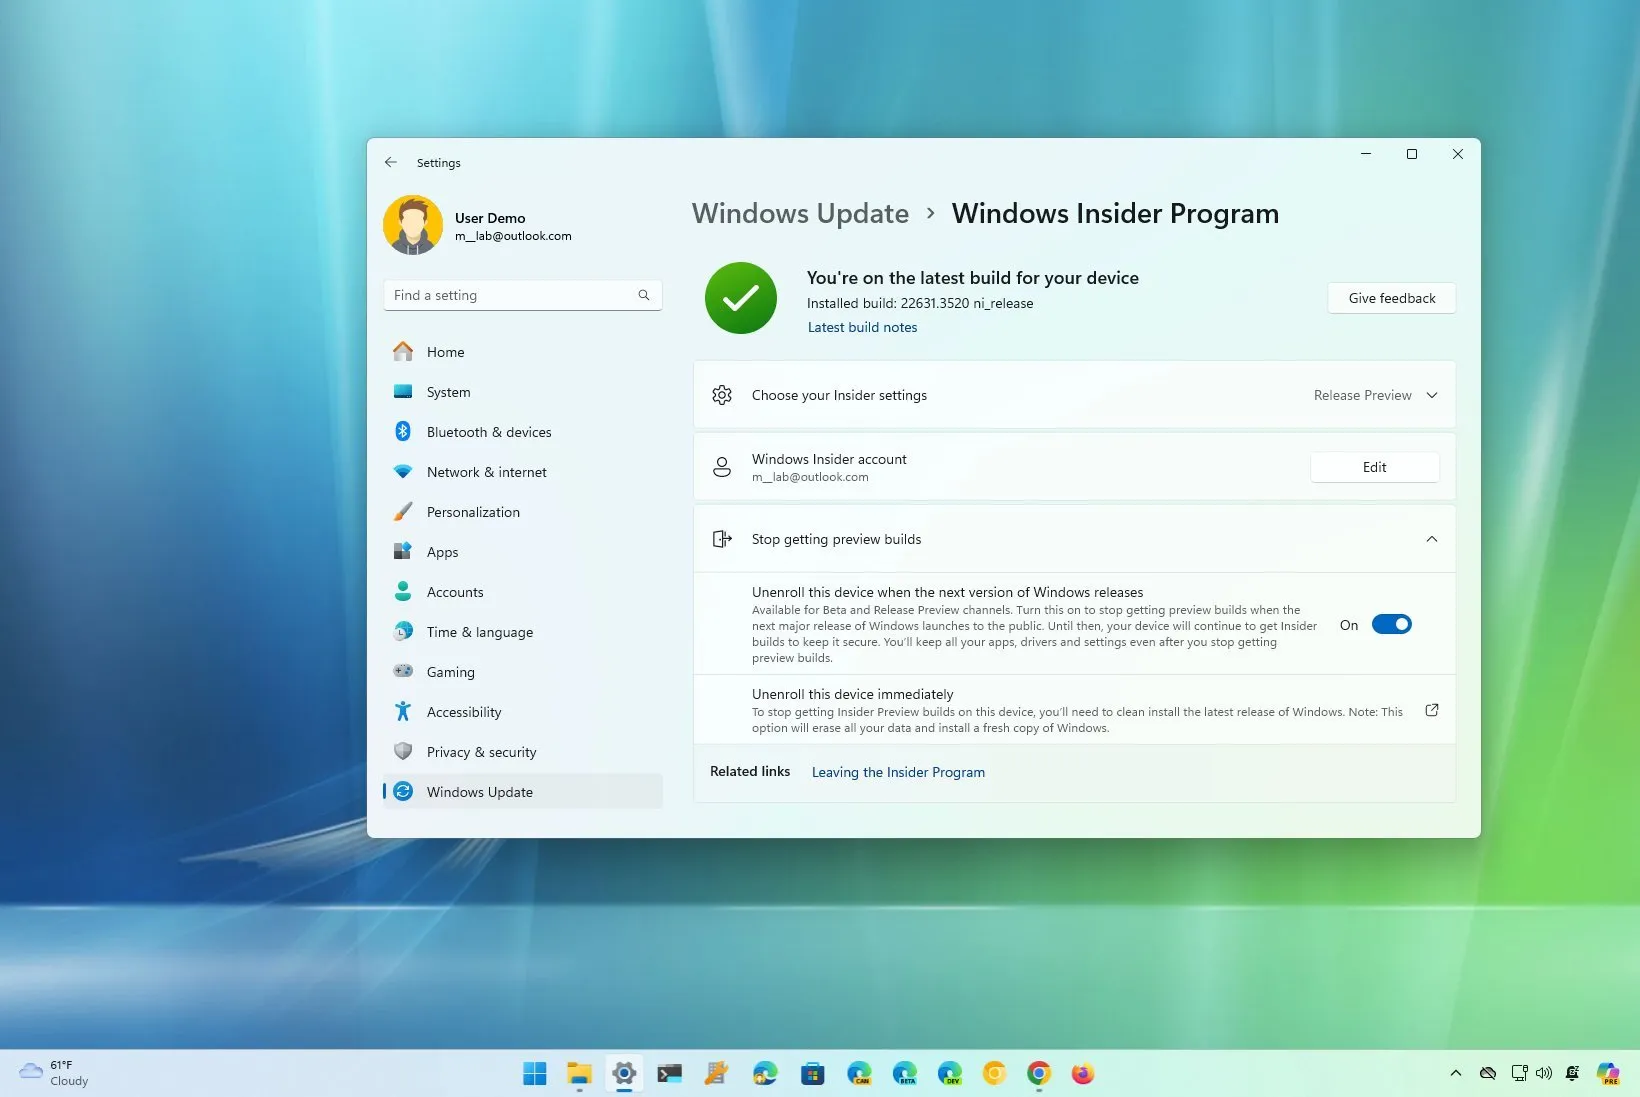Launch Edge Canary from taskbar
Screen dimensions: 1640x1097
pyautogui.click(x=859, y=1073)
